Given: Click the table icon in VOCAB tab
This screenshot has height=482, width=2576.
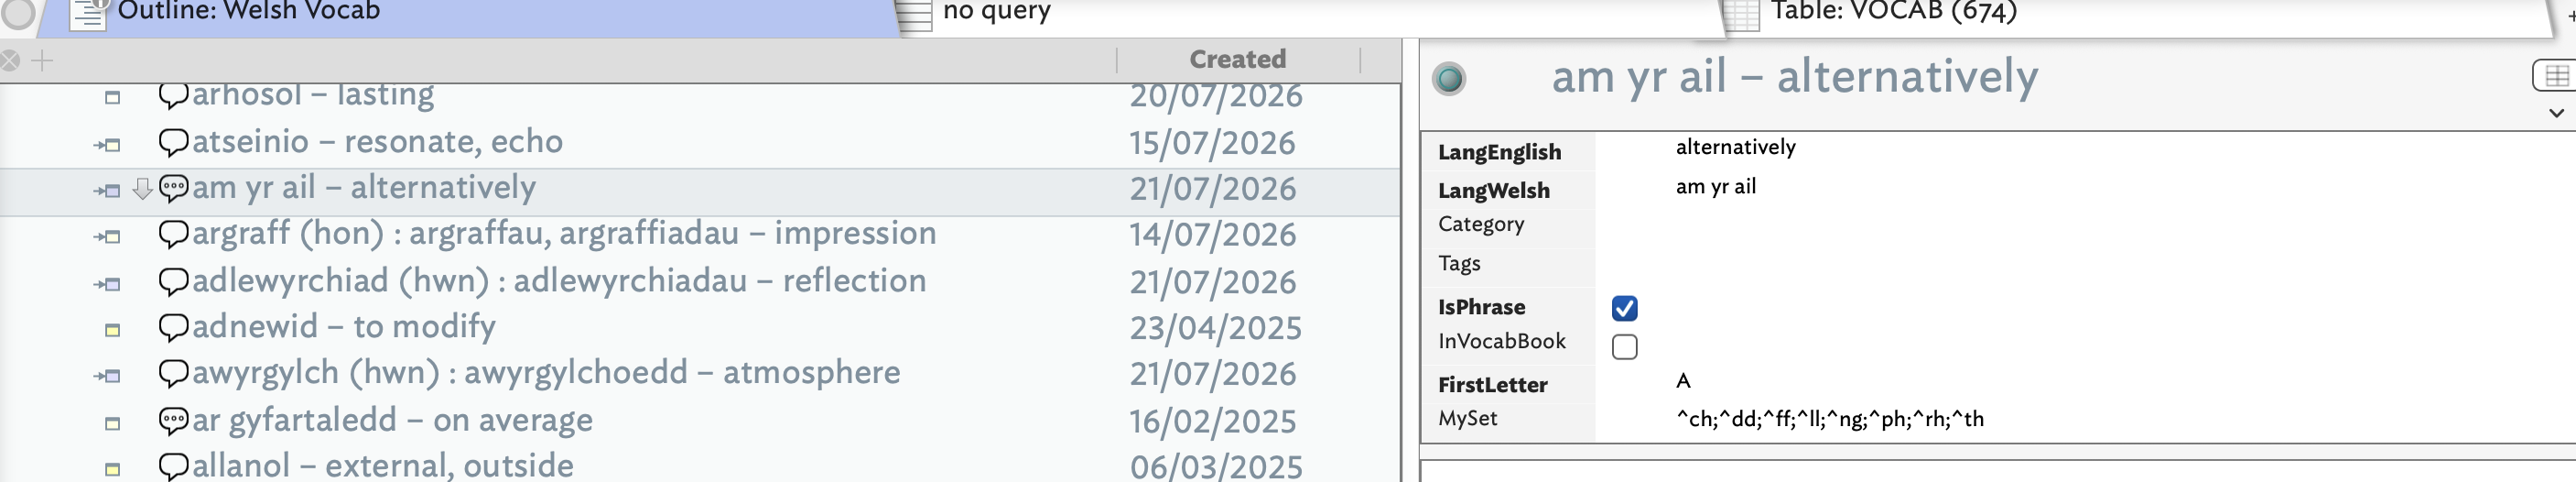Looking at the screenshot, I should [1741, 14].
